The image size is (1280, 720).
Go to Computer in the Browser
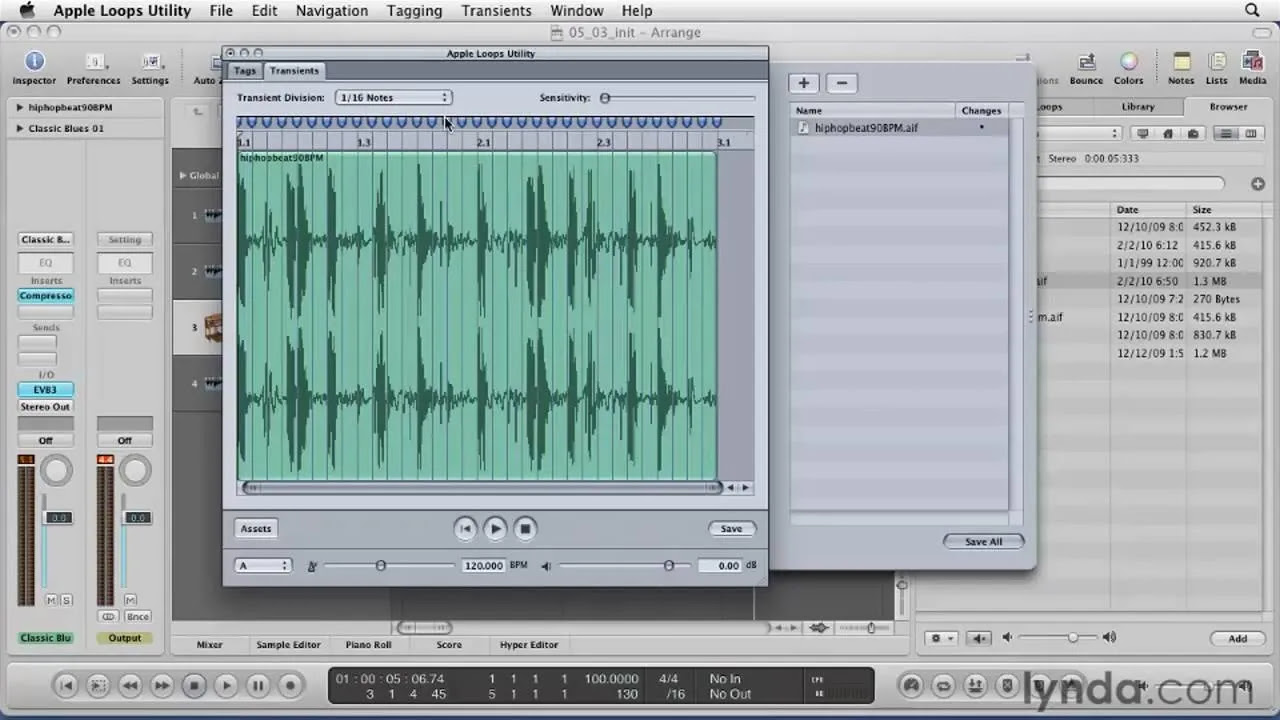tap(1144, 133)
